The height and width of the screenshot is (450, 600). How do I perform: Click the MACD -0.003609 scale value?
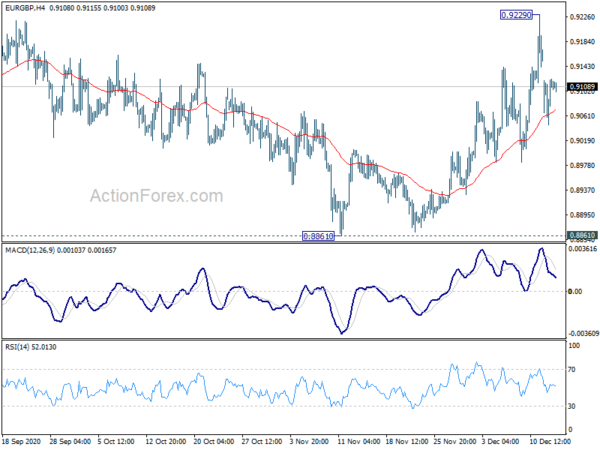[584, 334]
